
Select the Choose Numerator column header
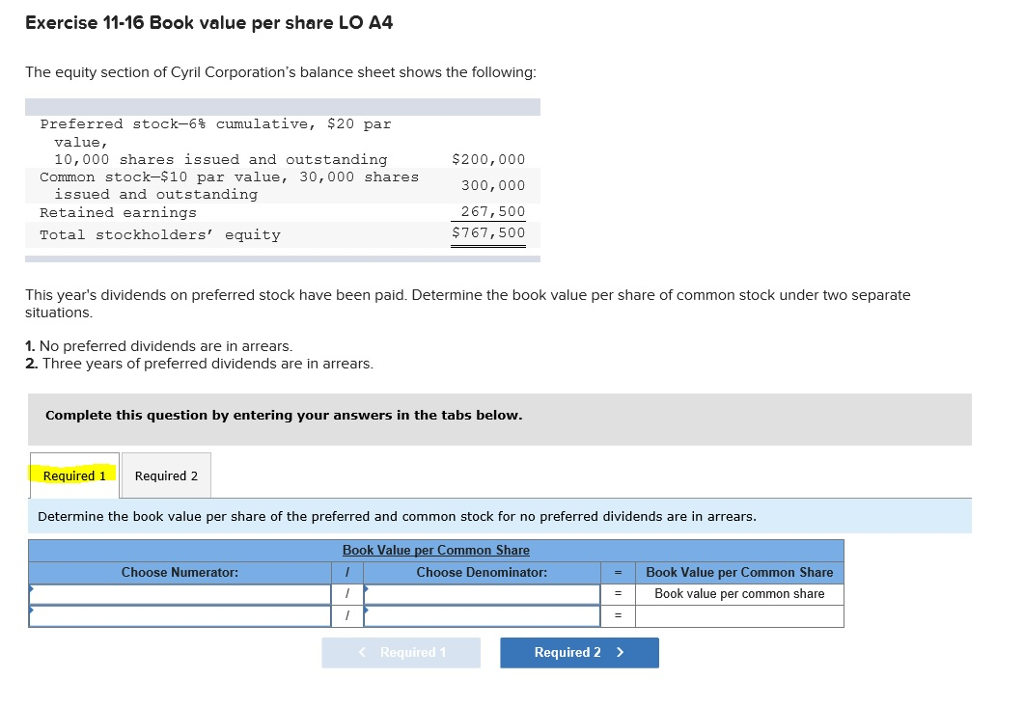[x=180, y=572]
